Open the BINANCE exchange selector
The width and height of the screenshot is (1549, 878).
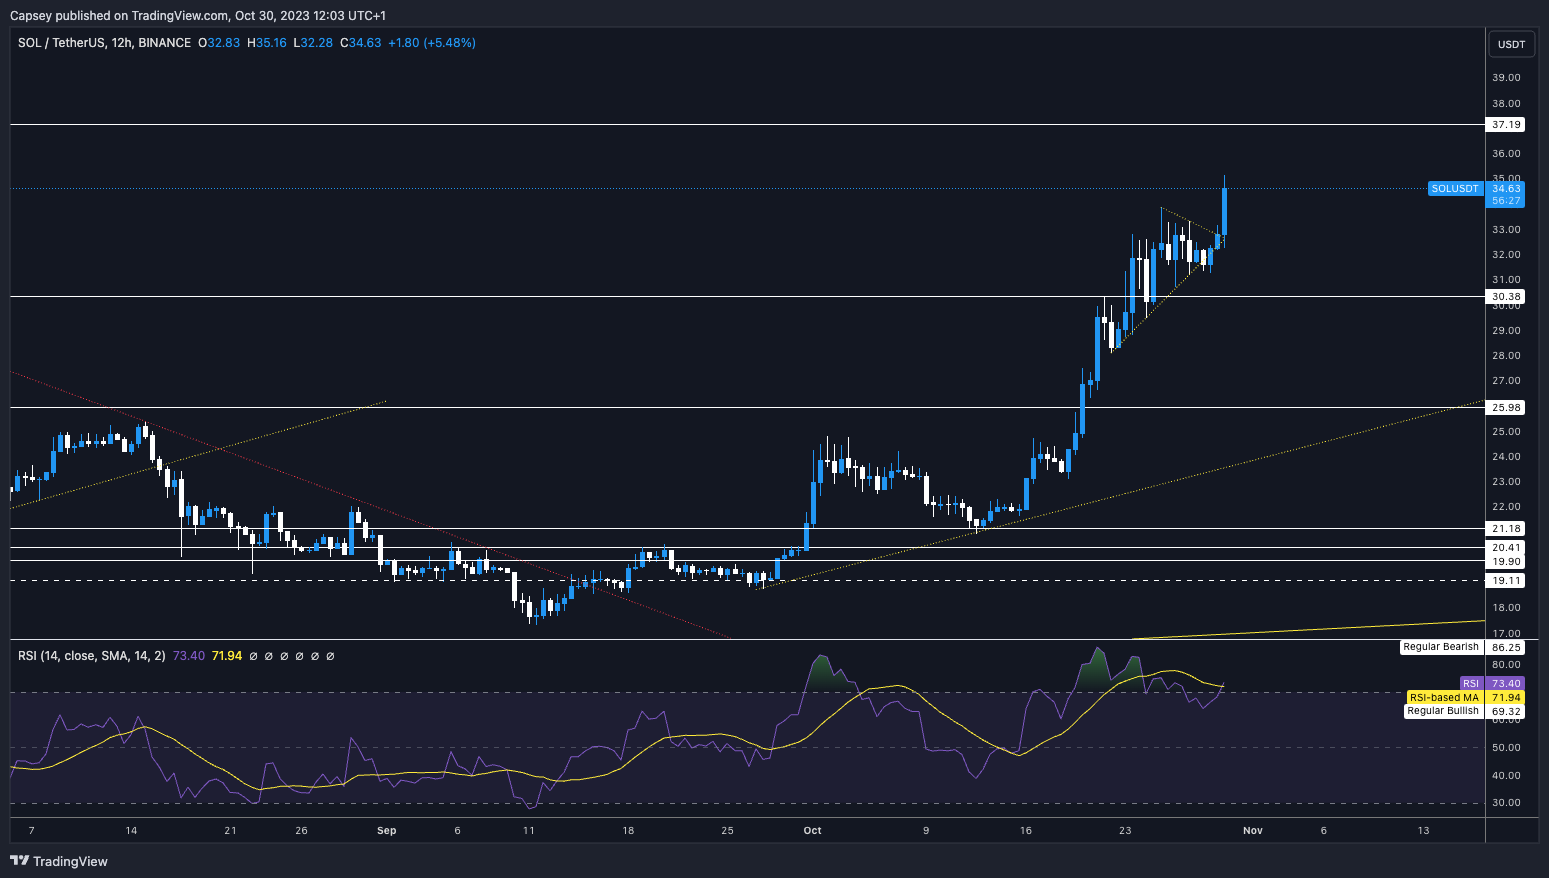(x=166, y=43)
